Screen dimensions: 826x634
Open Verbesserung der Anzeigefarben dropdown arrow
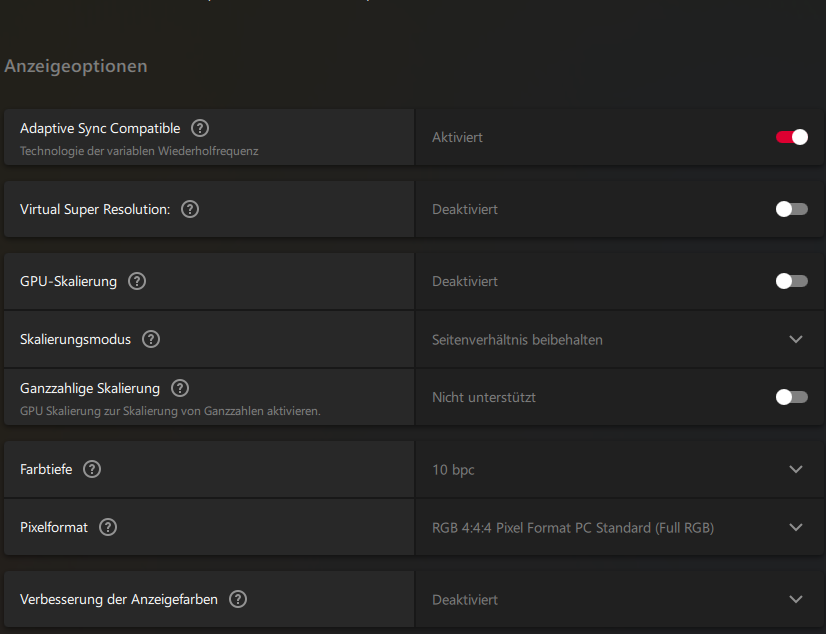(796, 599)
